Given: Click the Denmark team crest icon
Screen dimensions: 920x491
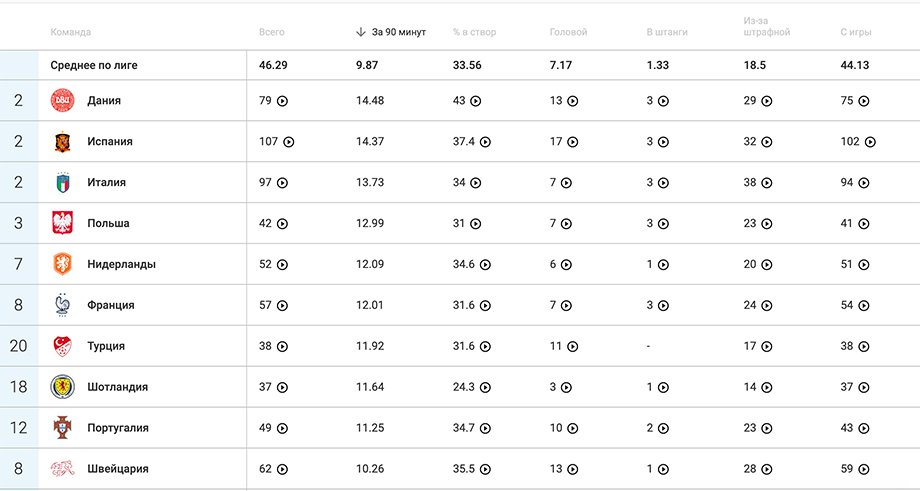Looking at the screenshot, I should [62, 100].
